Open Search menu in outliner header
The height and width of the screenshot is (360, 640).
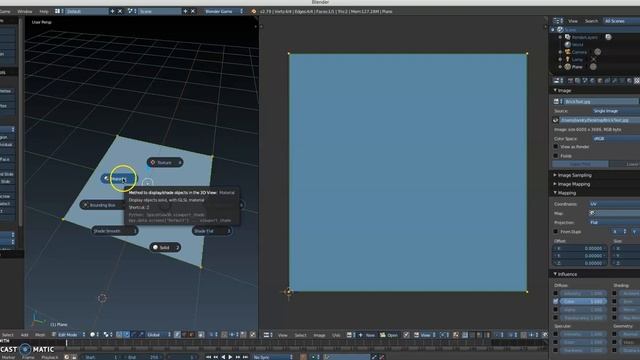click(591, 21)
